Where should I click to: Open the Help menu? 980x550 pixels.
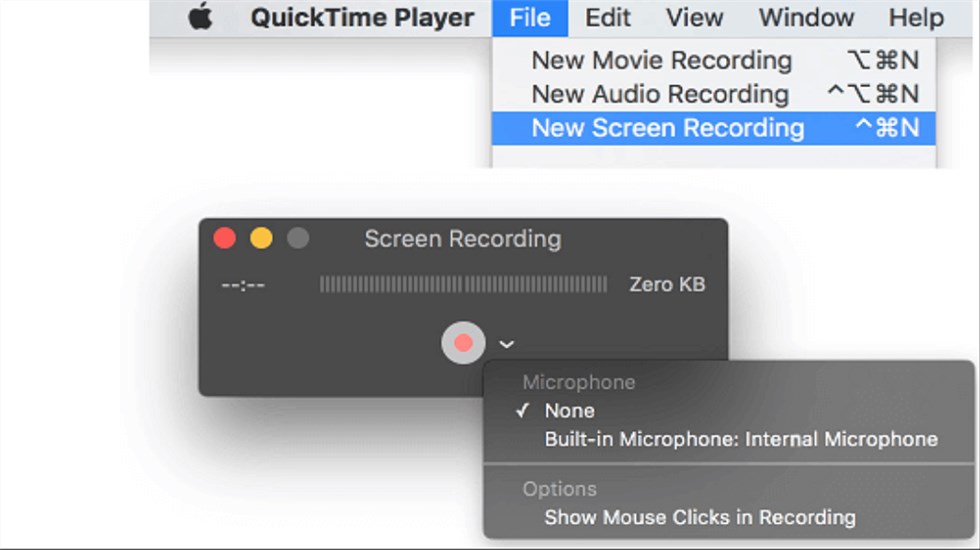pyautogui.click(x=916, y=18)
